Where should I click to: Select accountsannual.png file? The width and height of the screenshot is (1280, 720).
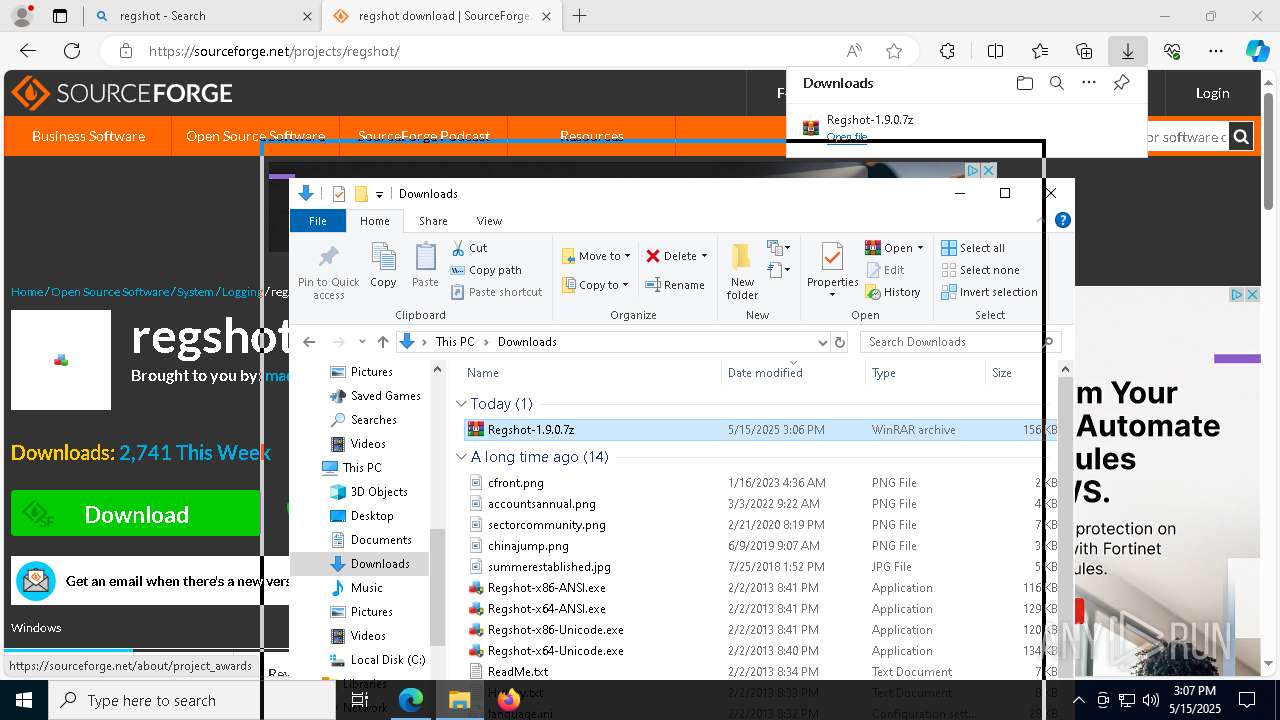click(541, 504)
